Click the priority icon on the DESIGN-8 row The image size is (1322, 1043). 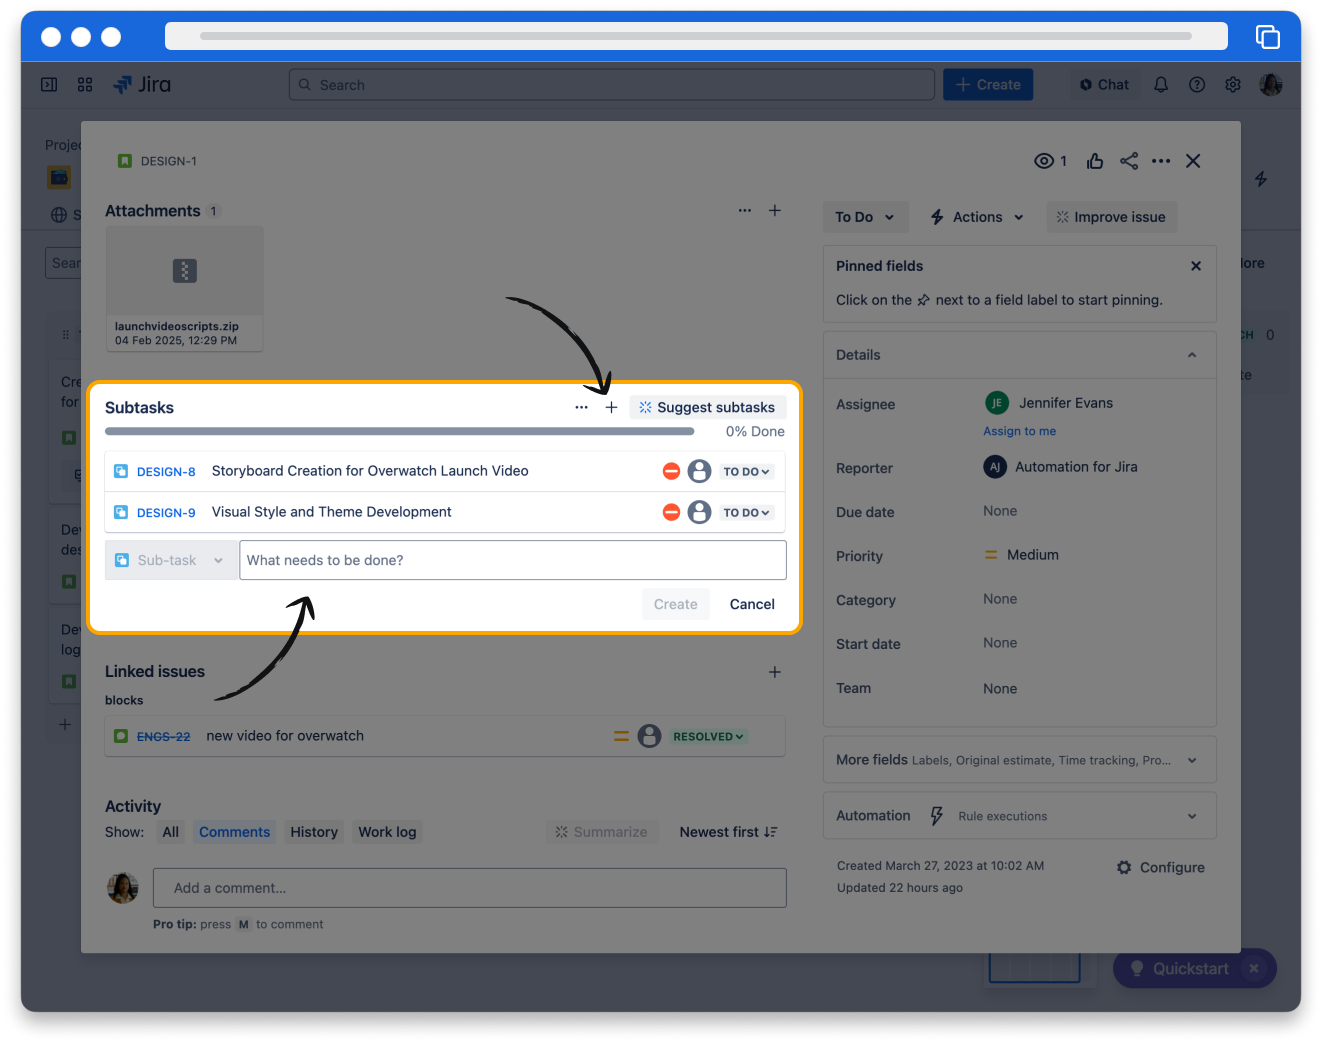tap(671, 471)
